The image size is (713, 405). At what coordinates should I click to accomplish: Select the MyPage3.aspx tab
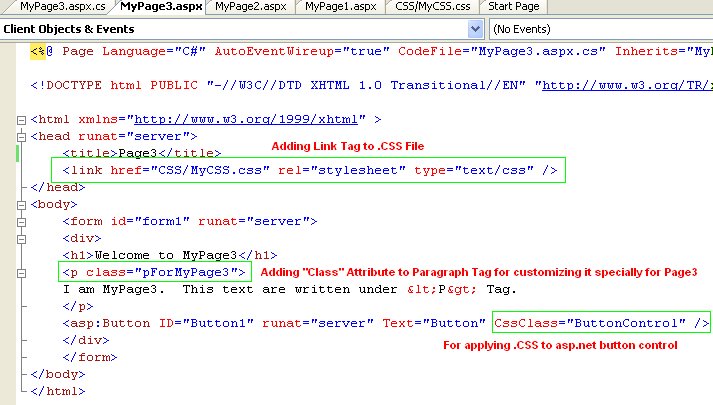coord(161,6)
